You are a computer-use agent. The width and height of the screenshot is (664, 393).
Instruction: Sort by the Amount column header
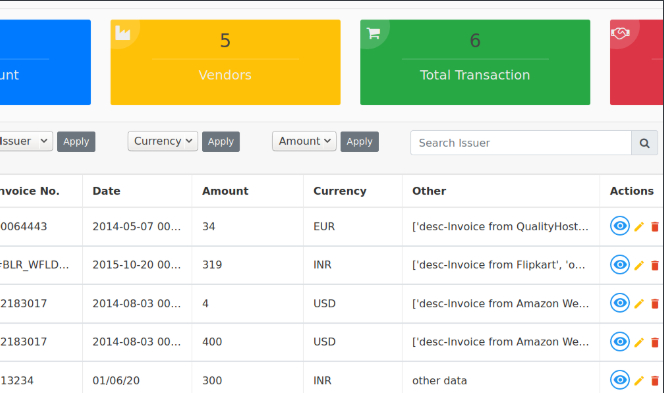[x=225, y=191]
